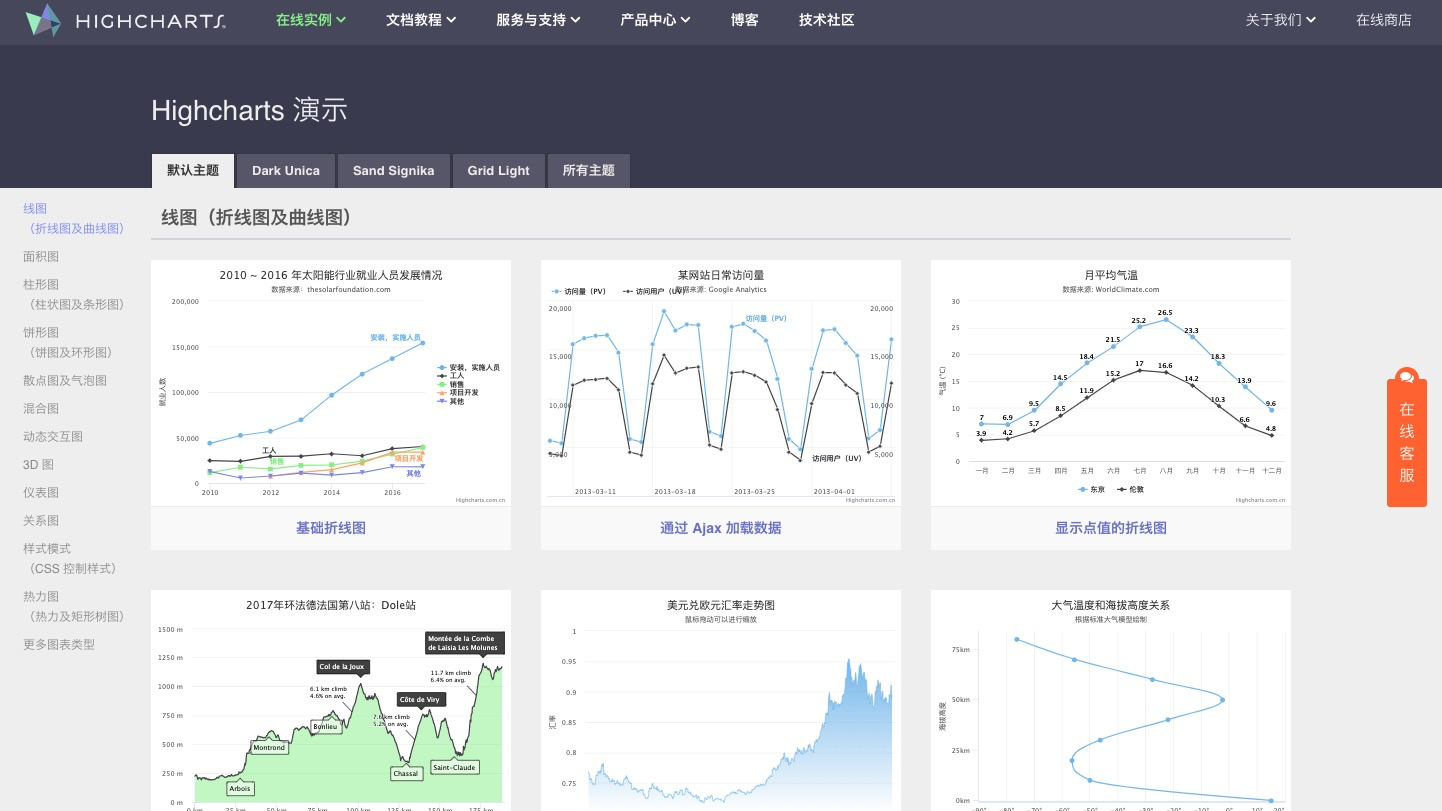The height and width of the screenshot is (811, 1442).
Task: Open the 在线客服 chat bubble icon
Action: point(1407,377)
